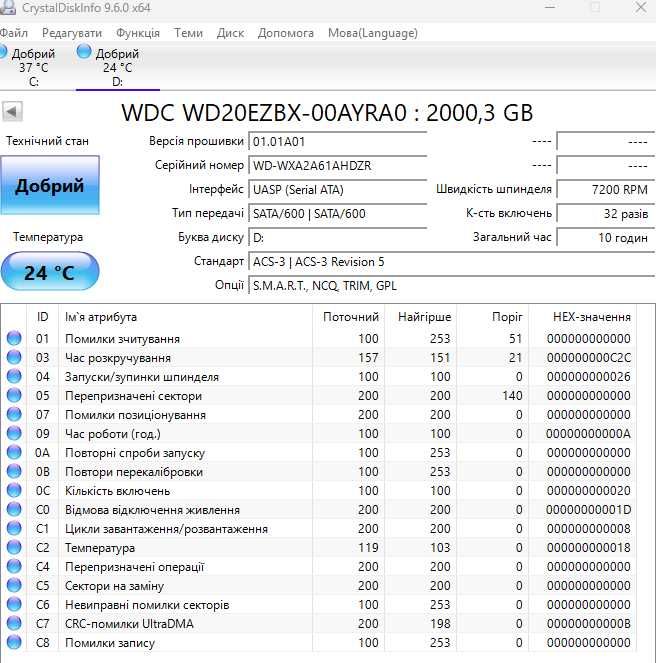Click HEX value 000000000C2C

(x=588, y=358)
